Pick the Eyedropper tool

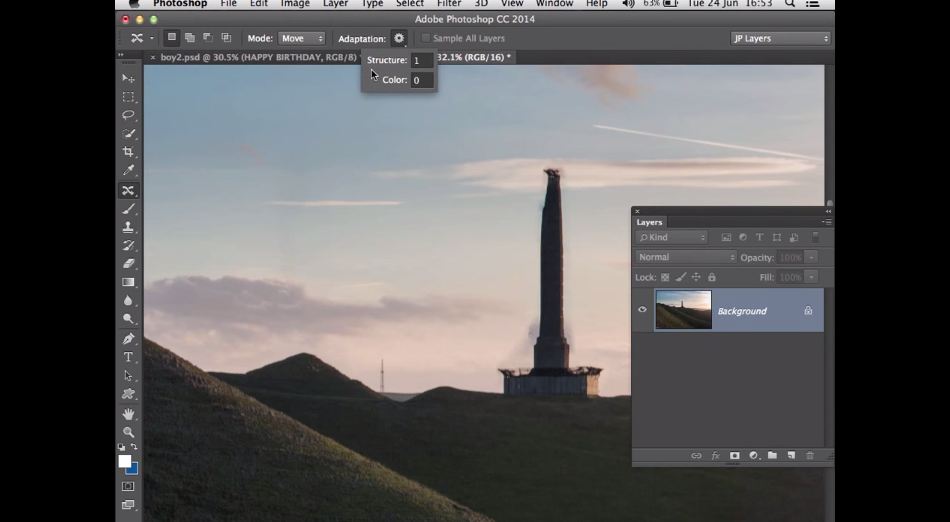(x=128, y=171)
